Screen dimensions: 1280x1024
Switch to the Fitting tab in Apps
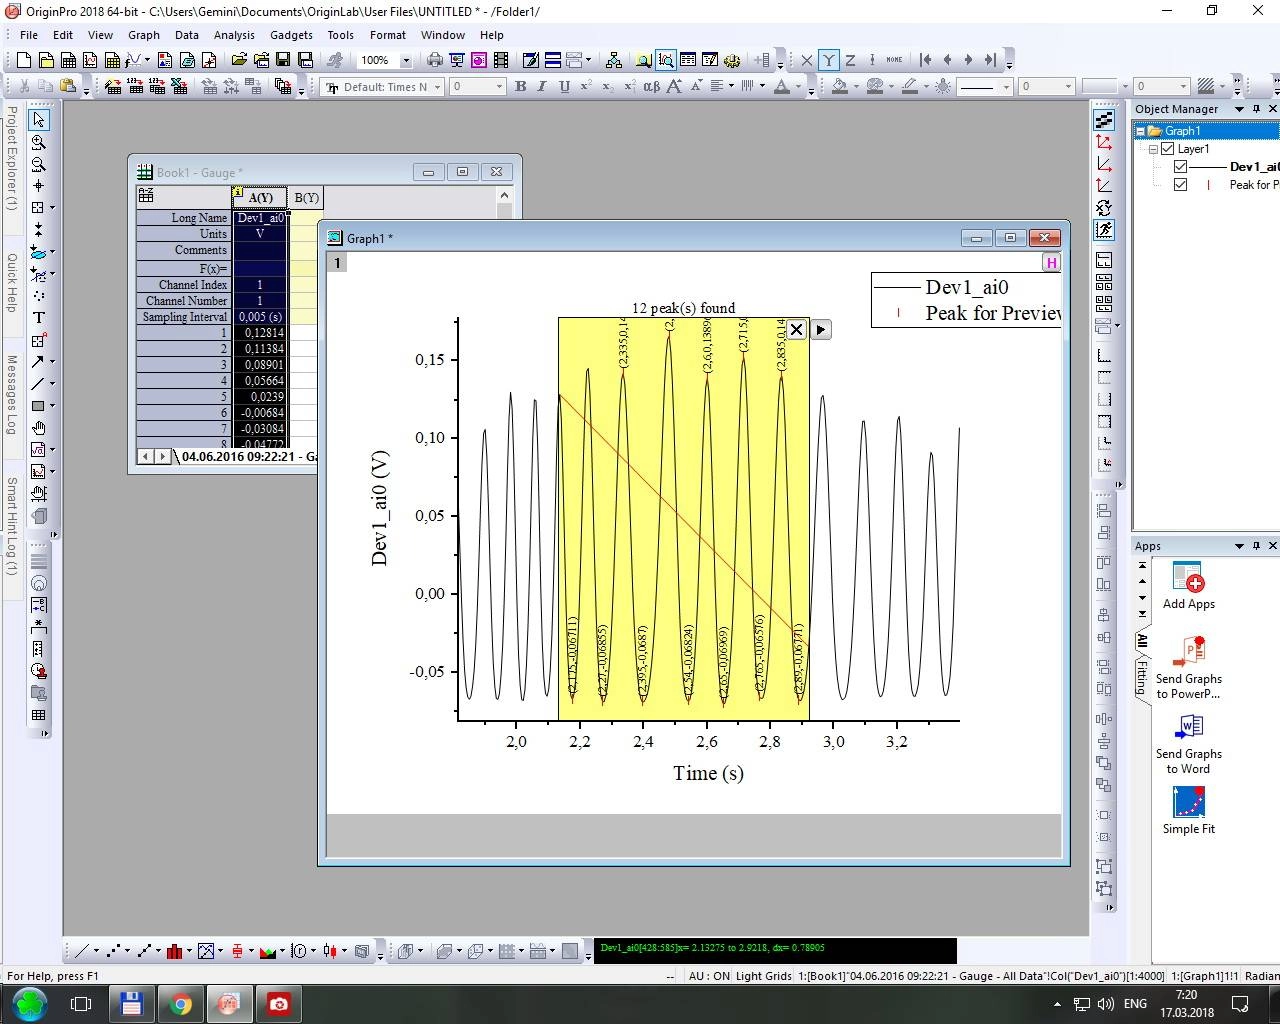coord(1141,676)
